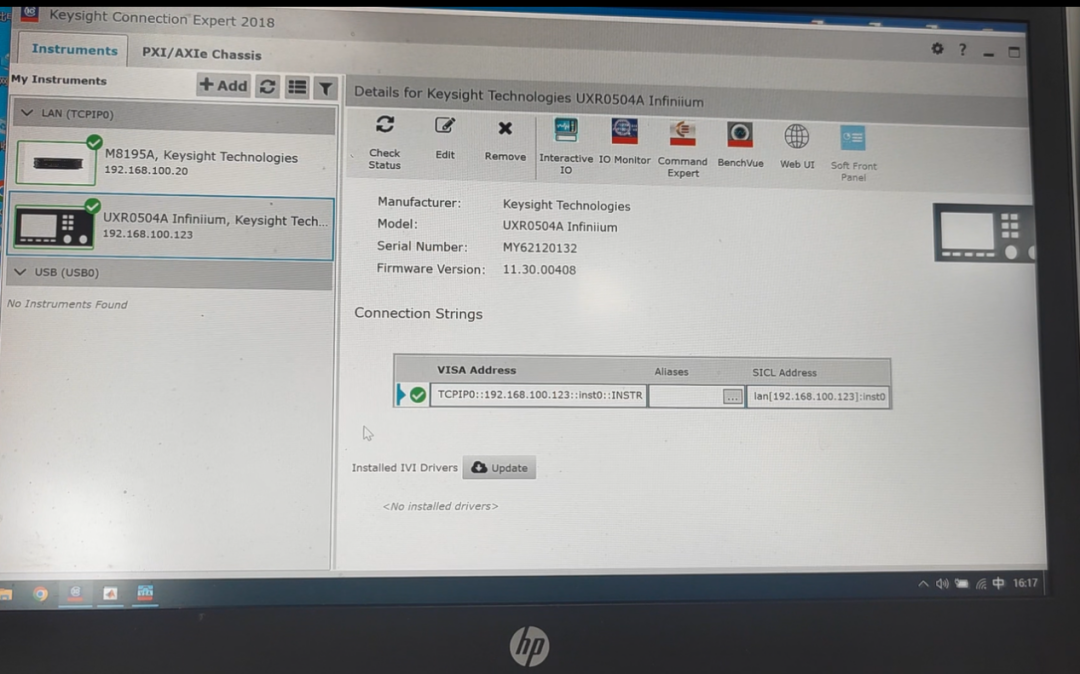Click Add instrument button

pyautogui.click(x=223, y=85)
